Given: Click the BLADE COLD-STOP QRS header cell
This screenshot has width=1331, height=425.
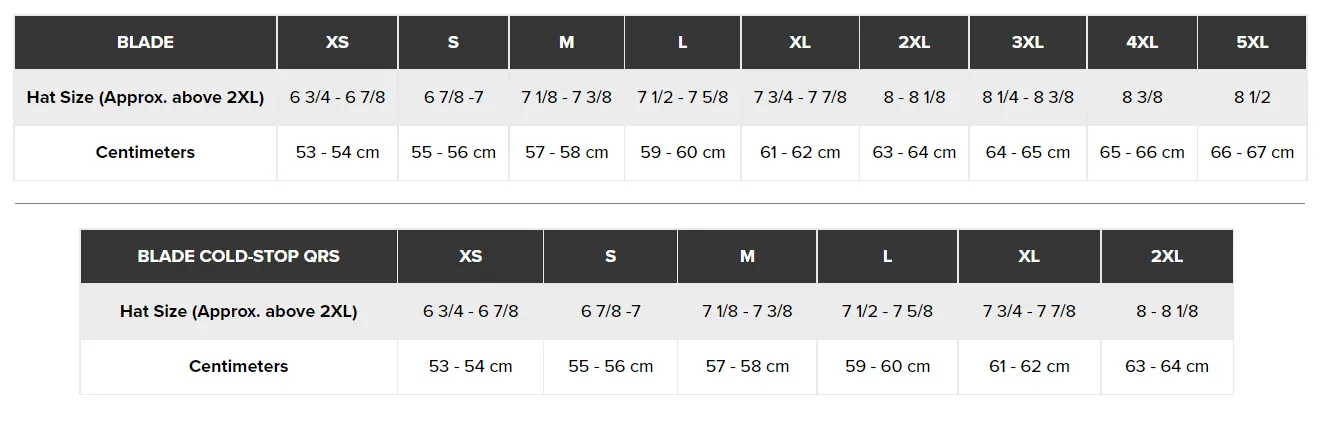Looking at the screenshot, I should tap(239, 256).
